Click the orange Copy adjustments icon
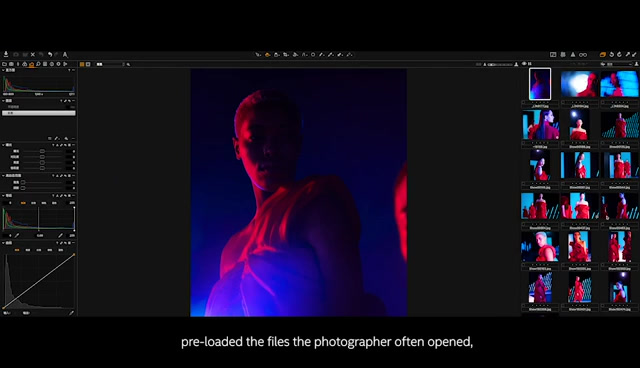Viewport: 640px width, 368px height. [x=603, y=54]
